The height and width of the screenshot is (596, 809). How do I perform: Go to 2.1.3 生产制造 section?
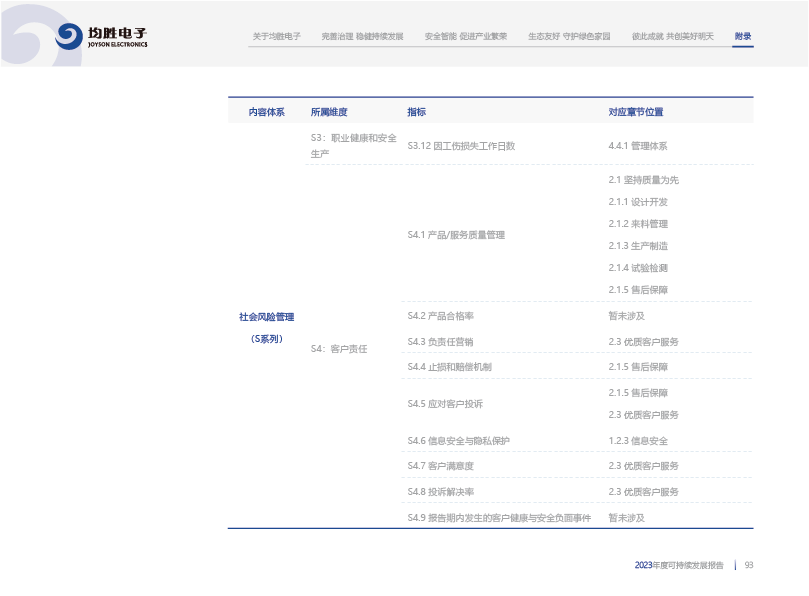click(x=638, y=246)
